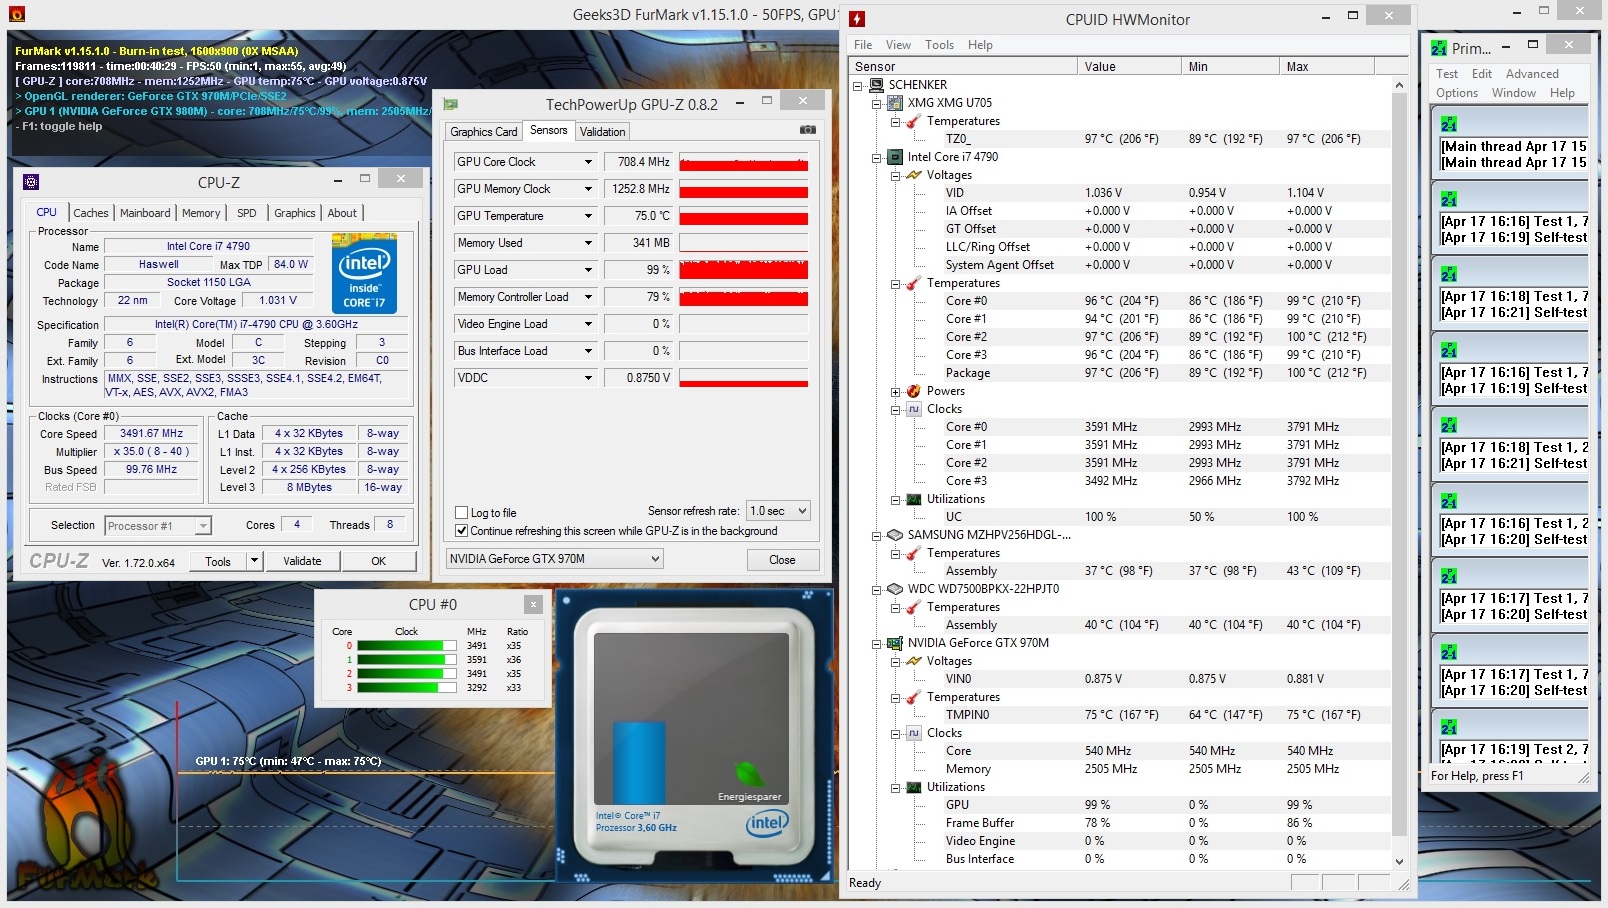Click OK in CPU-Z
The height and width of the screenshot is (908, 1608).
[x=378, y=561]
